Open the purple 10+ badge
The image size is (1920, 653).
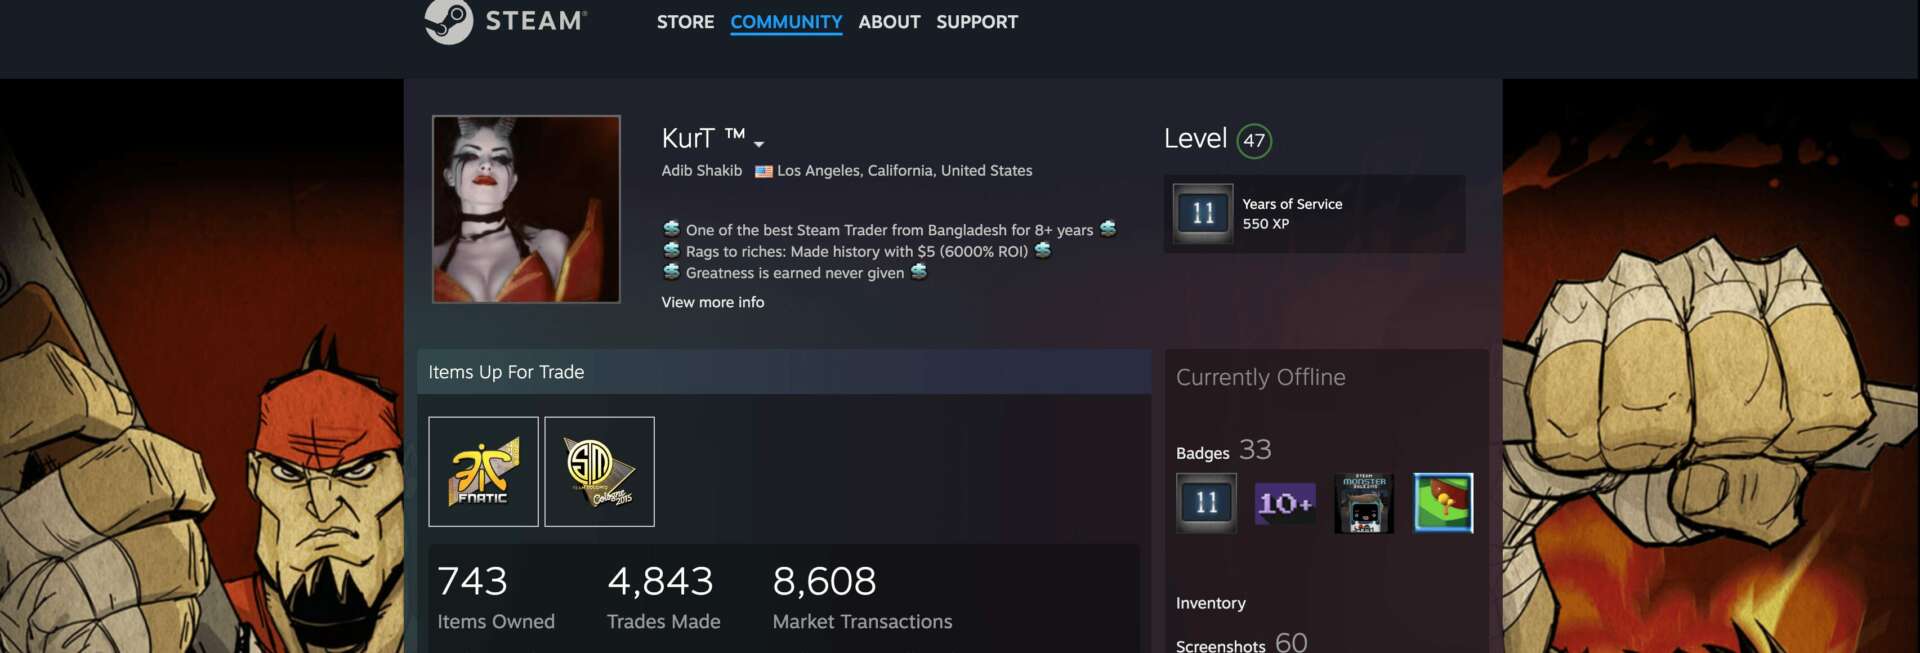point(1285,502)
